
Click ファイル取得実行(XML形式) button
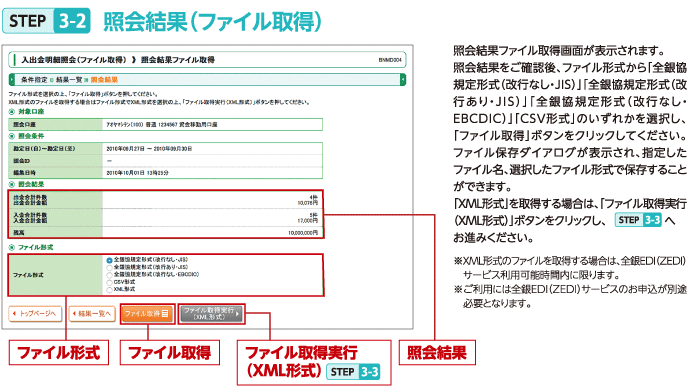pyautogui.click(x=211, y=314)
